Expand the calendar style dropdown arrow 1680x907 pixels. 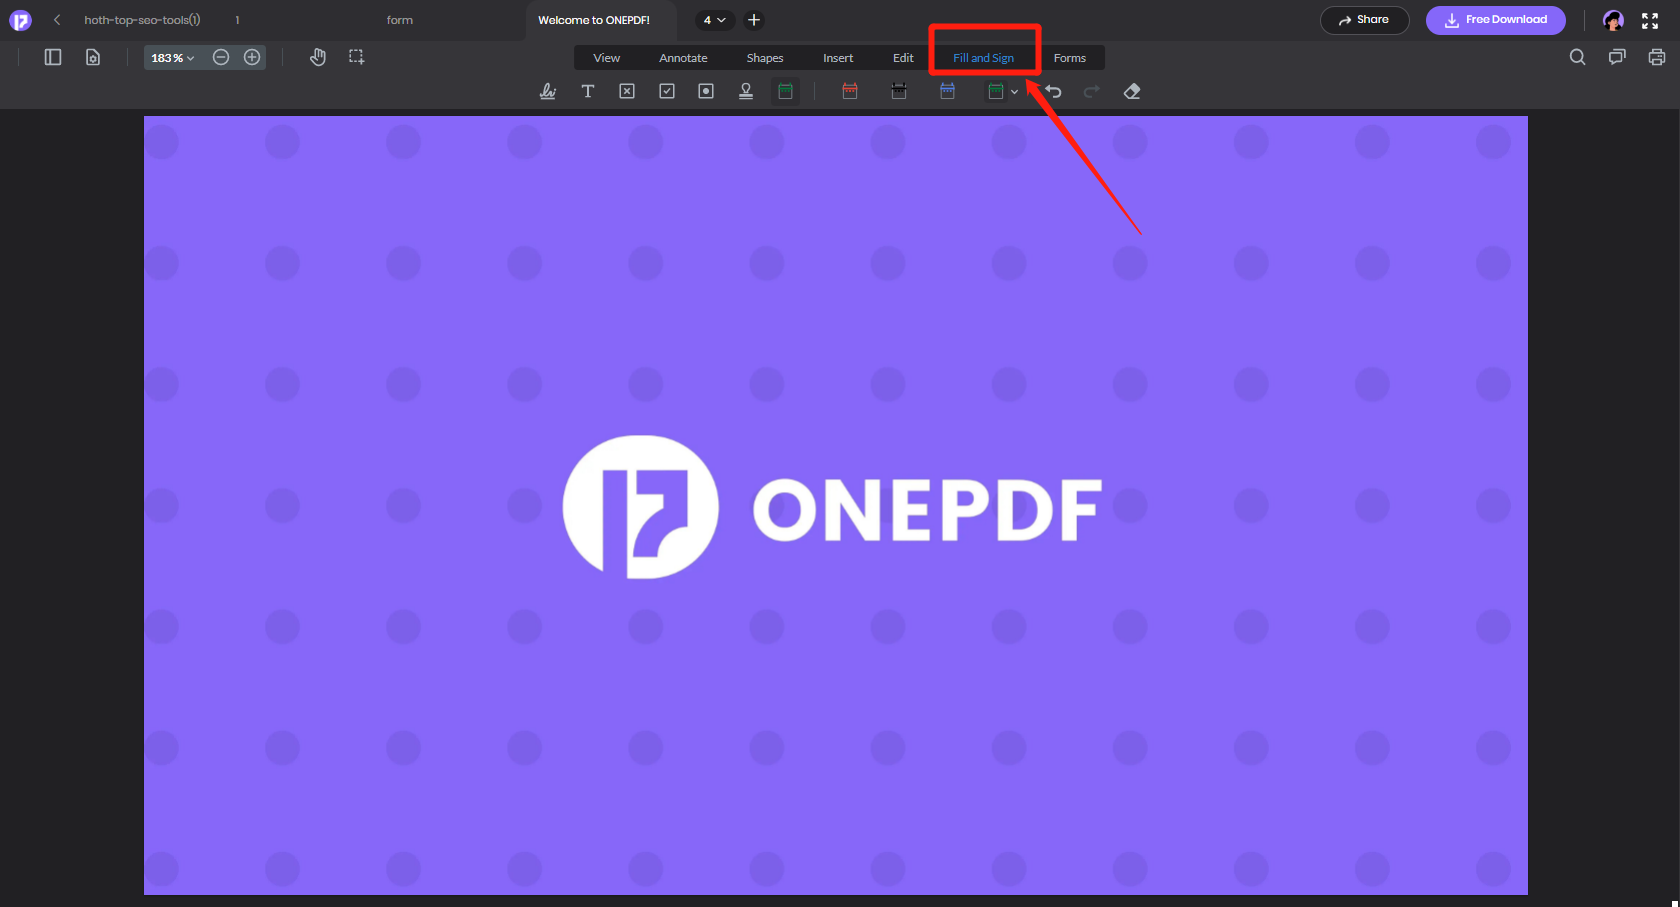[x=1014, y=92]
